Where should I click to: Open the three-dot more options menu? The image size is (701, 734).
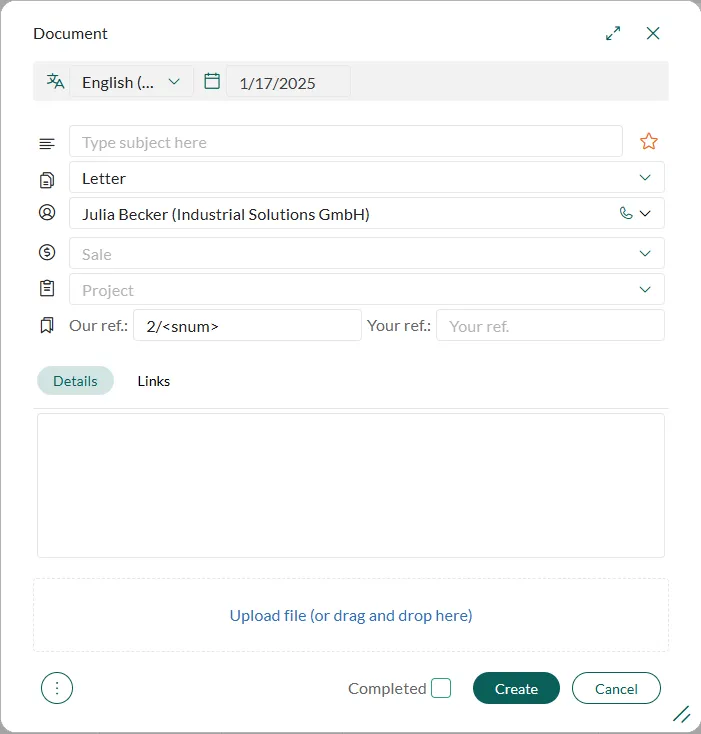click(57, 688)
